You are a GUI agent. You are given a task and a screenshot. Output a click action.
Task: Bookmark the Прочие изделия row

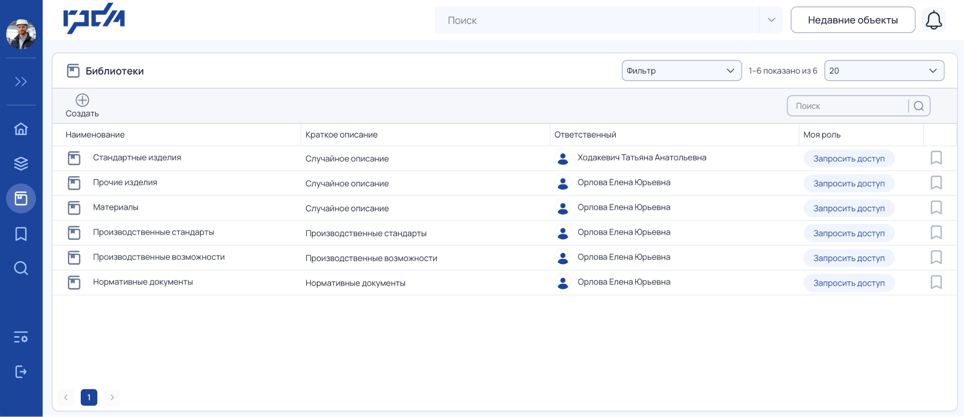936,183
